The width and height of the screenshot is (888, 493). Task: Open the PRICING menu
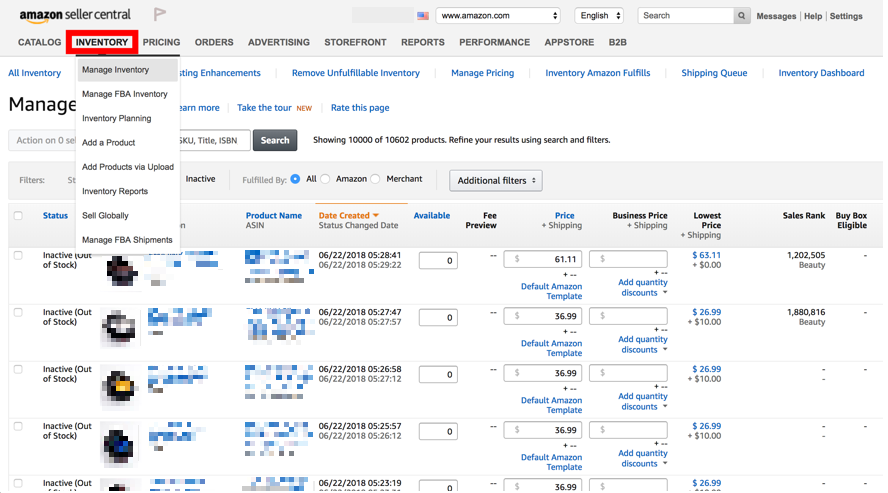point(161,42)
